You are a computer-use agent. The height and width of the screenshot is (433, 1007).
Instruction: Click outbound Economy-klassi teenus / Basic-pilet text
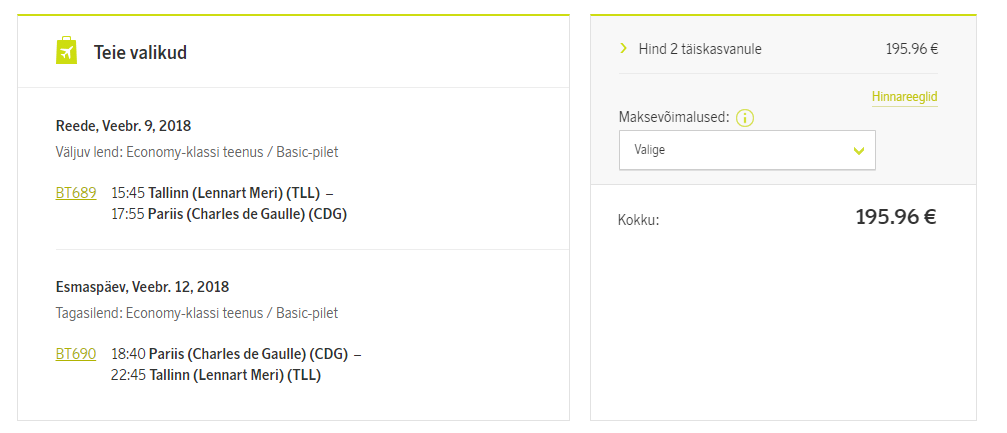click(197, 152)
